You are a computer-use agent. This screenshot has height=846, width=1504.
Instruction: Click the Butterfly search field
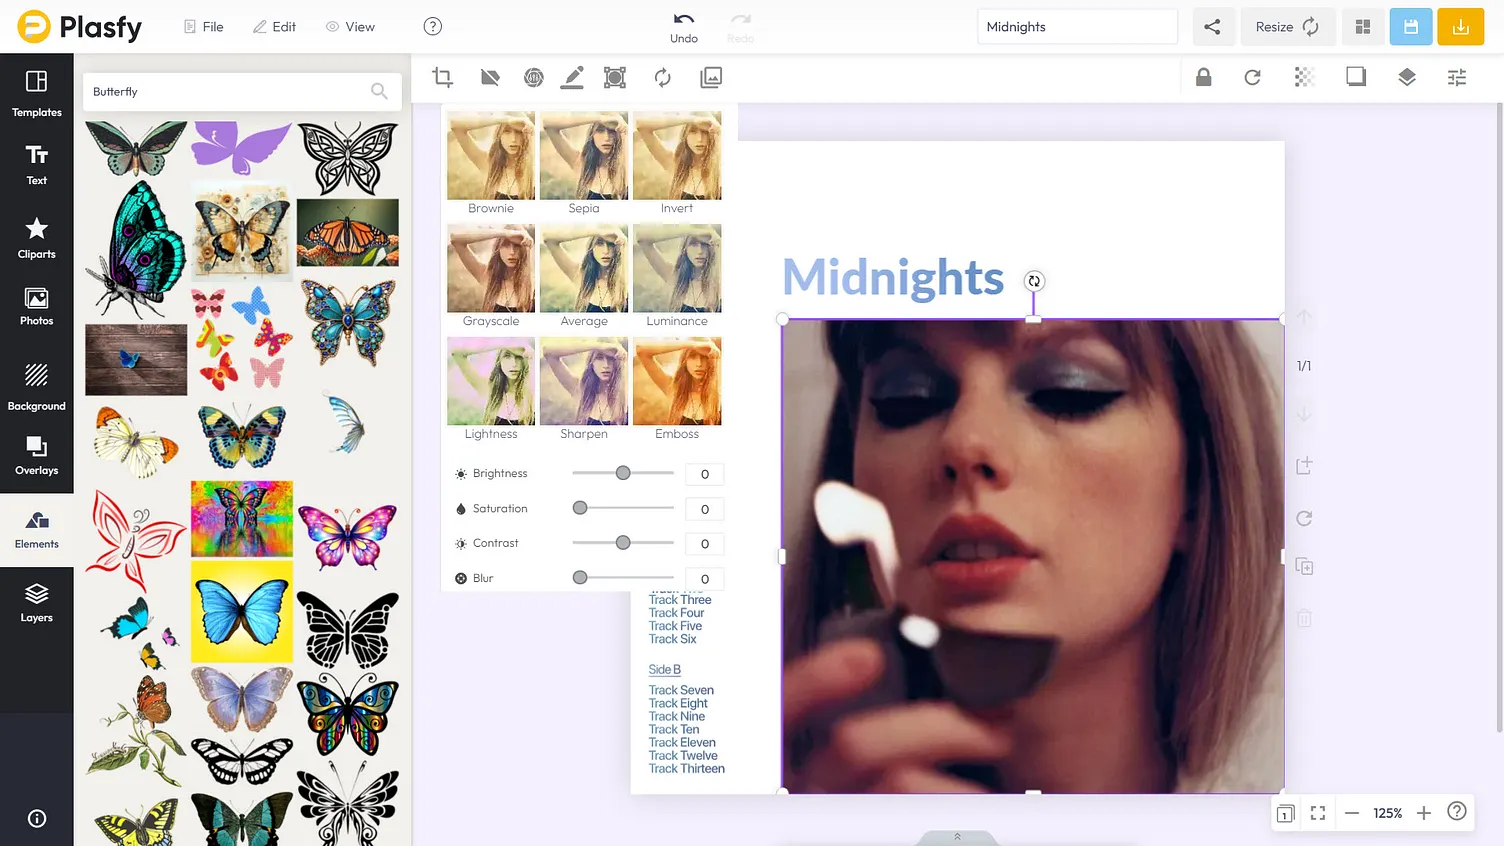[228, 92]
